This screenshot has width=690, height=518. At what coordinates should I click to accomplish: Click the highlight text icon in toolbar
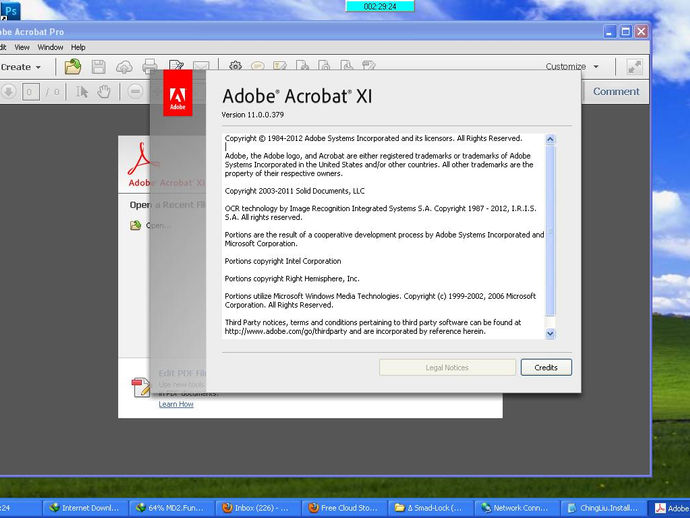coord(280,66)
